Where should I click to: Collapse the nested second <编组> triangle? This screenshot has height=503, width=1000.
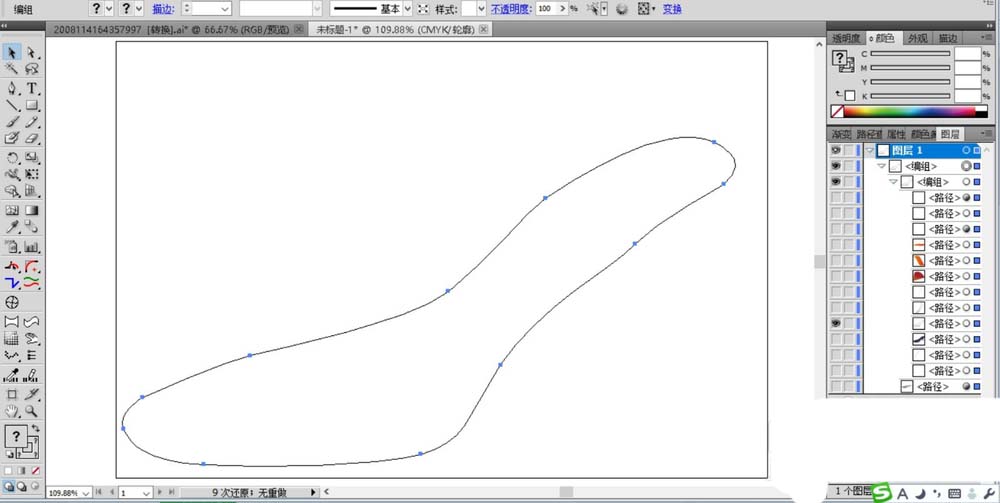[x=893, y=182]
